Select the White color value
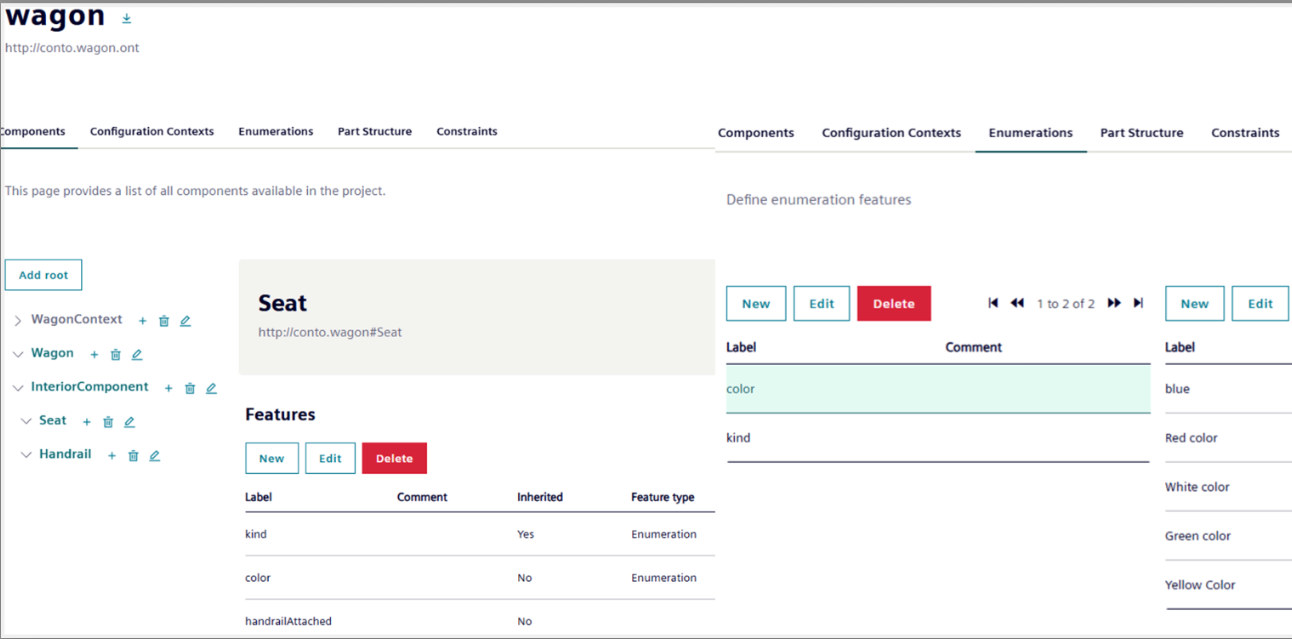The width and height of the screenshot is (1292, 639). pyautogui.click(x=1228, y=487)
